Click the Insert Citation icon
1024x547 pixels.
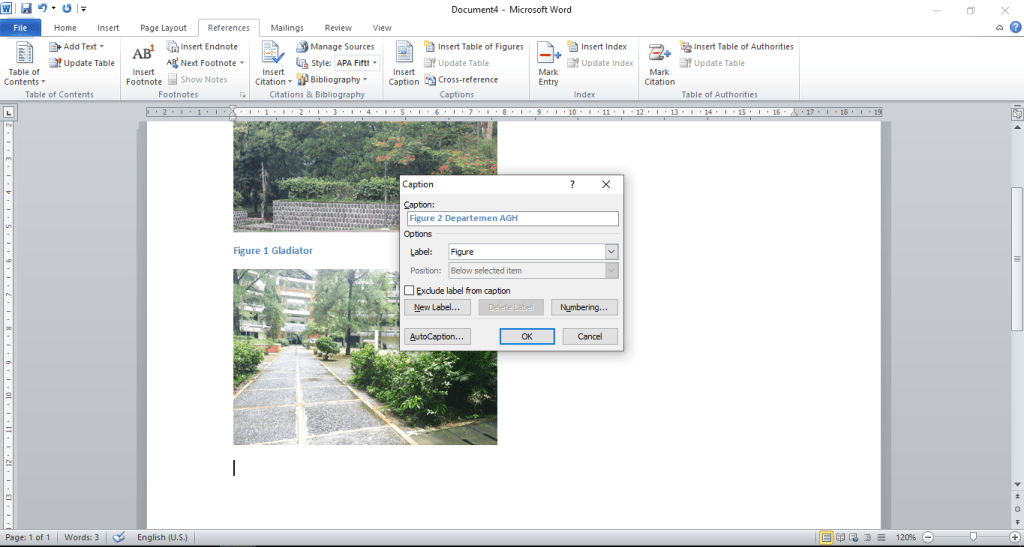[x=272, y=54]
